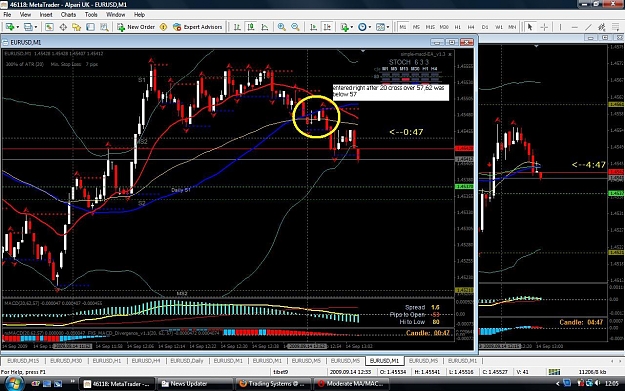This screenshot has height=391, width=625.
Task: Switch to candlestick chart display
Action: (251, 27)
